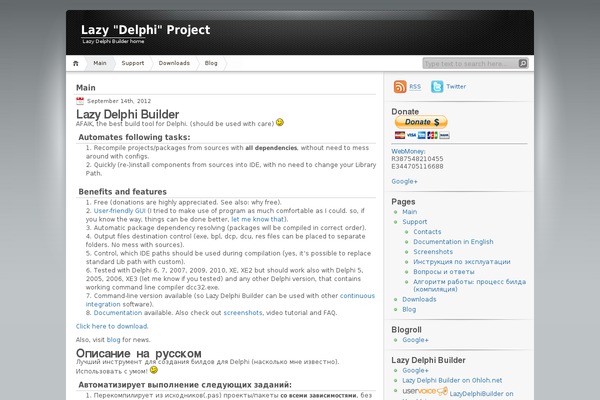This screenshot has height=400, width=600.
Task: Open Support in Pages list
Action: pyautogui.click(x=414, y=222)
